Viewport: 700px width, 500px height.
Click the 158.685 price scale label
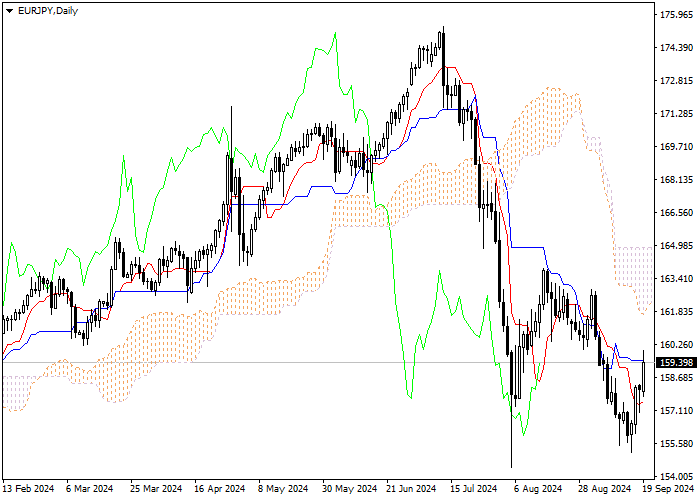(676, 378)
